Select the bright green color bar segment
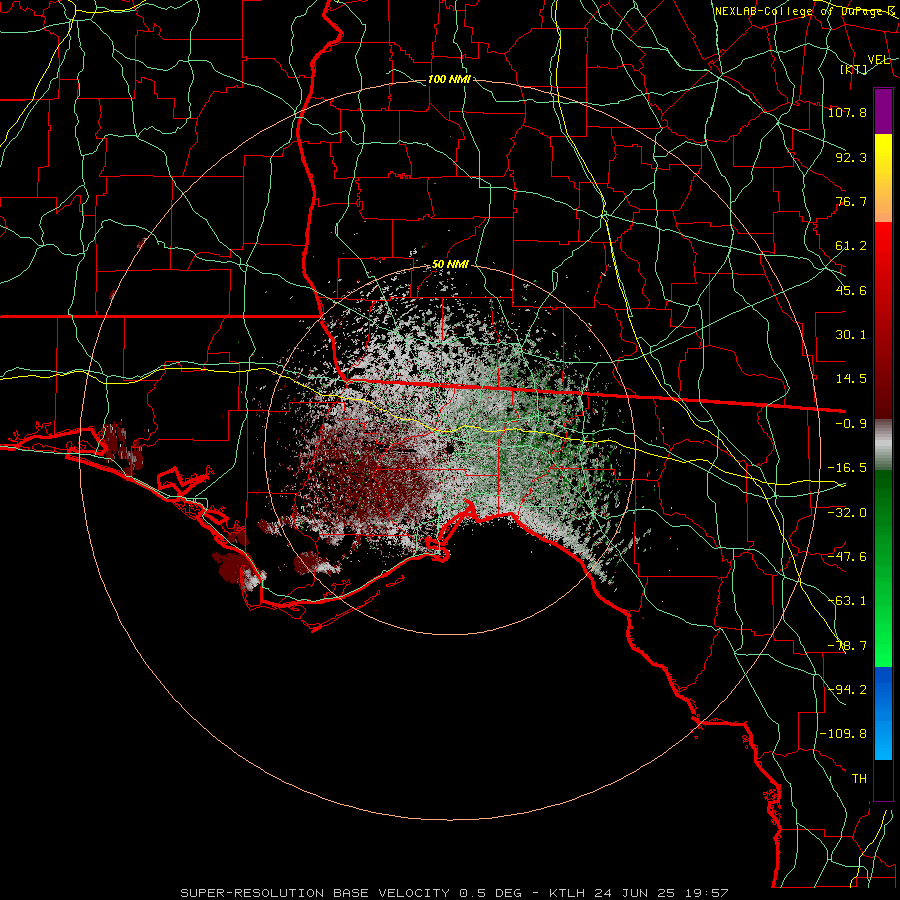Image resolution: width=900 pixels, height=900 pixels. tap(883, 634)
